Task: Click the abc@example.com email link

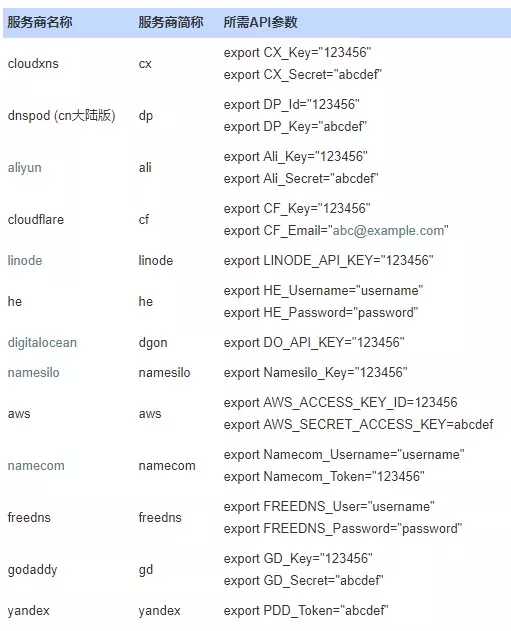Action: tap(388, 231)
